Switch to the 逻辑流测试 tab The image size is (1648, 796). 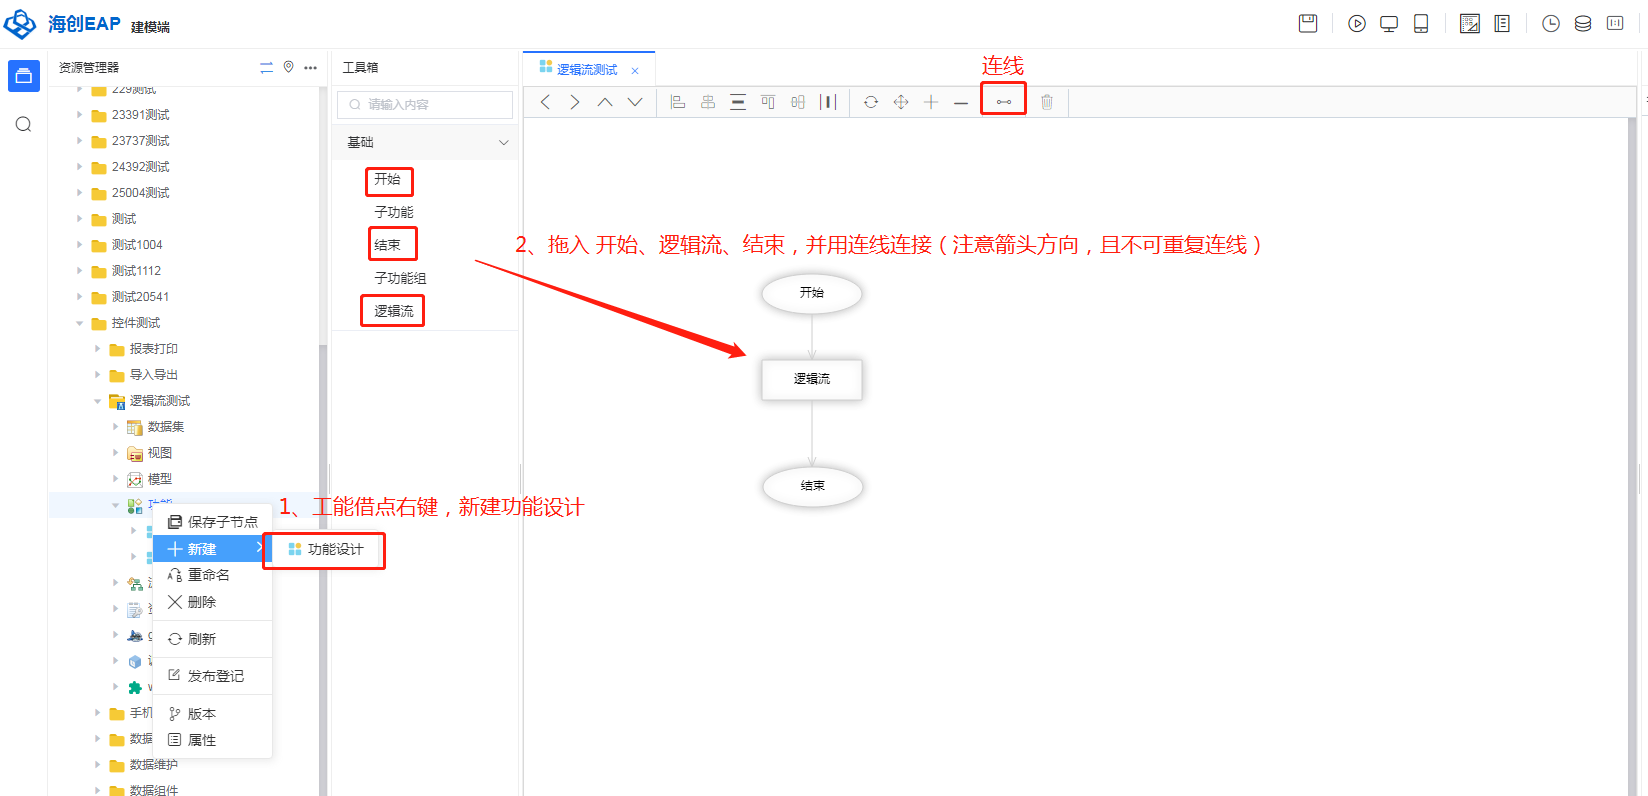[587, 70]
